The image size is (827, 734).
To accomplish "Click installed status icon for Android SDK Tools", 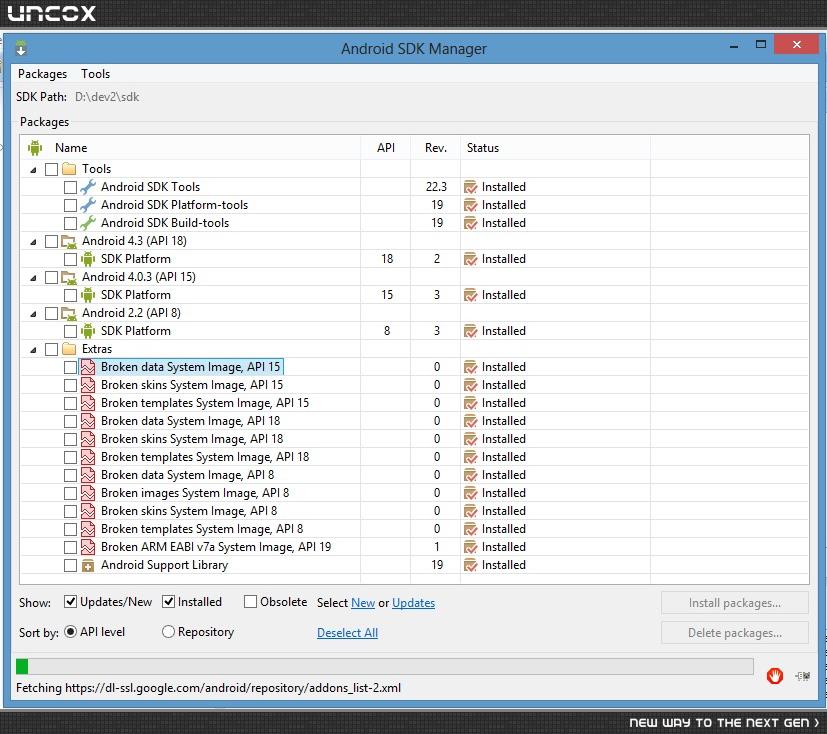I will 470,187.
